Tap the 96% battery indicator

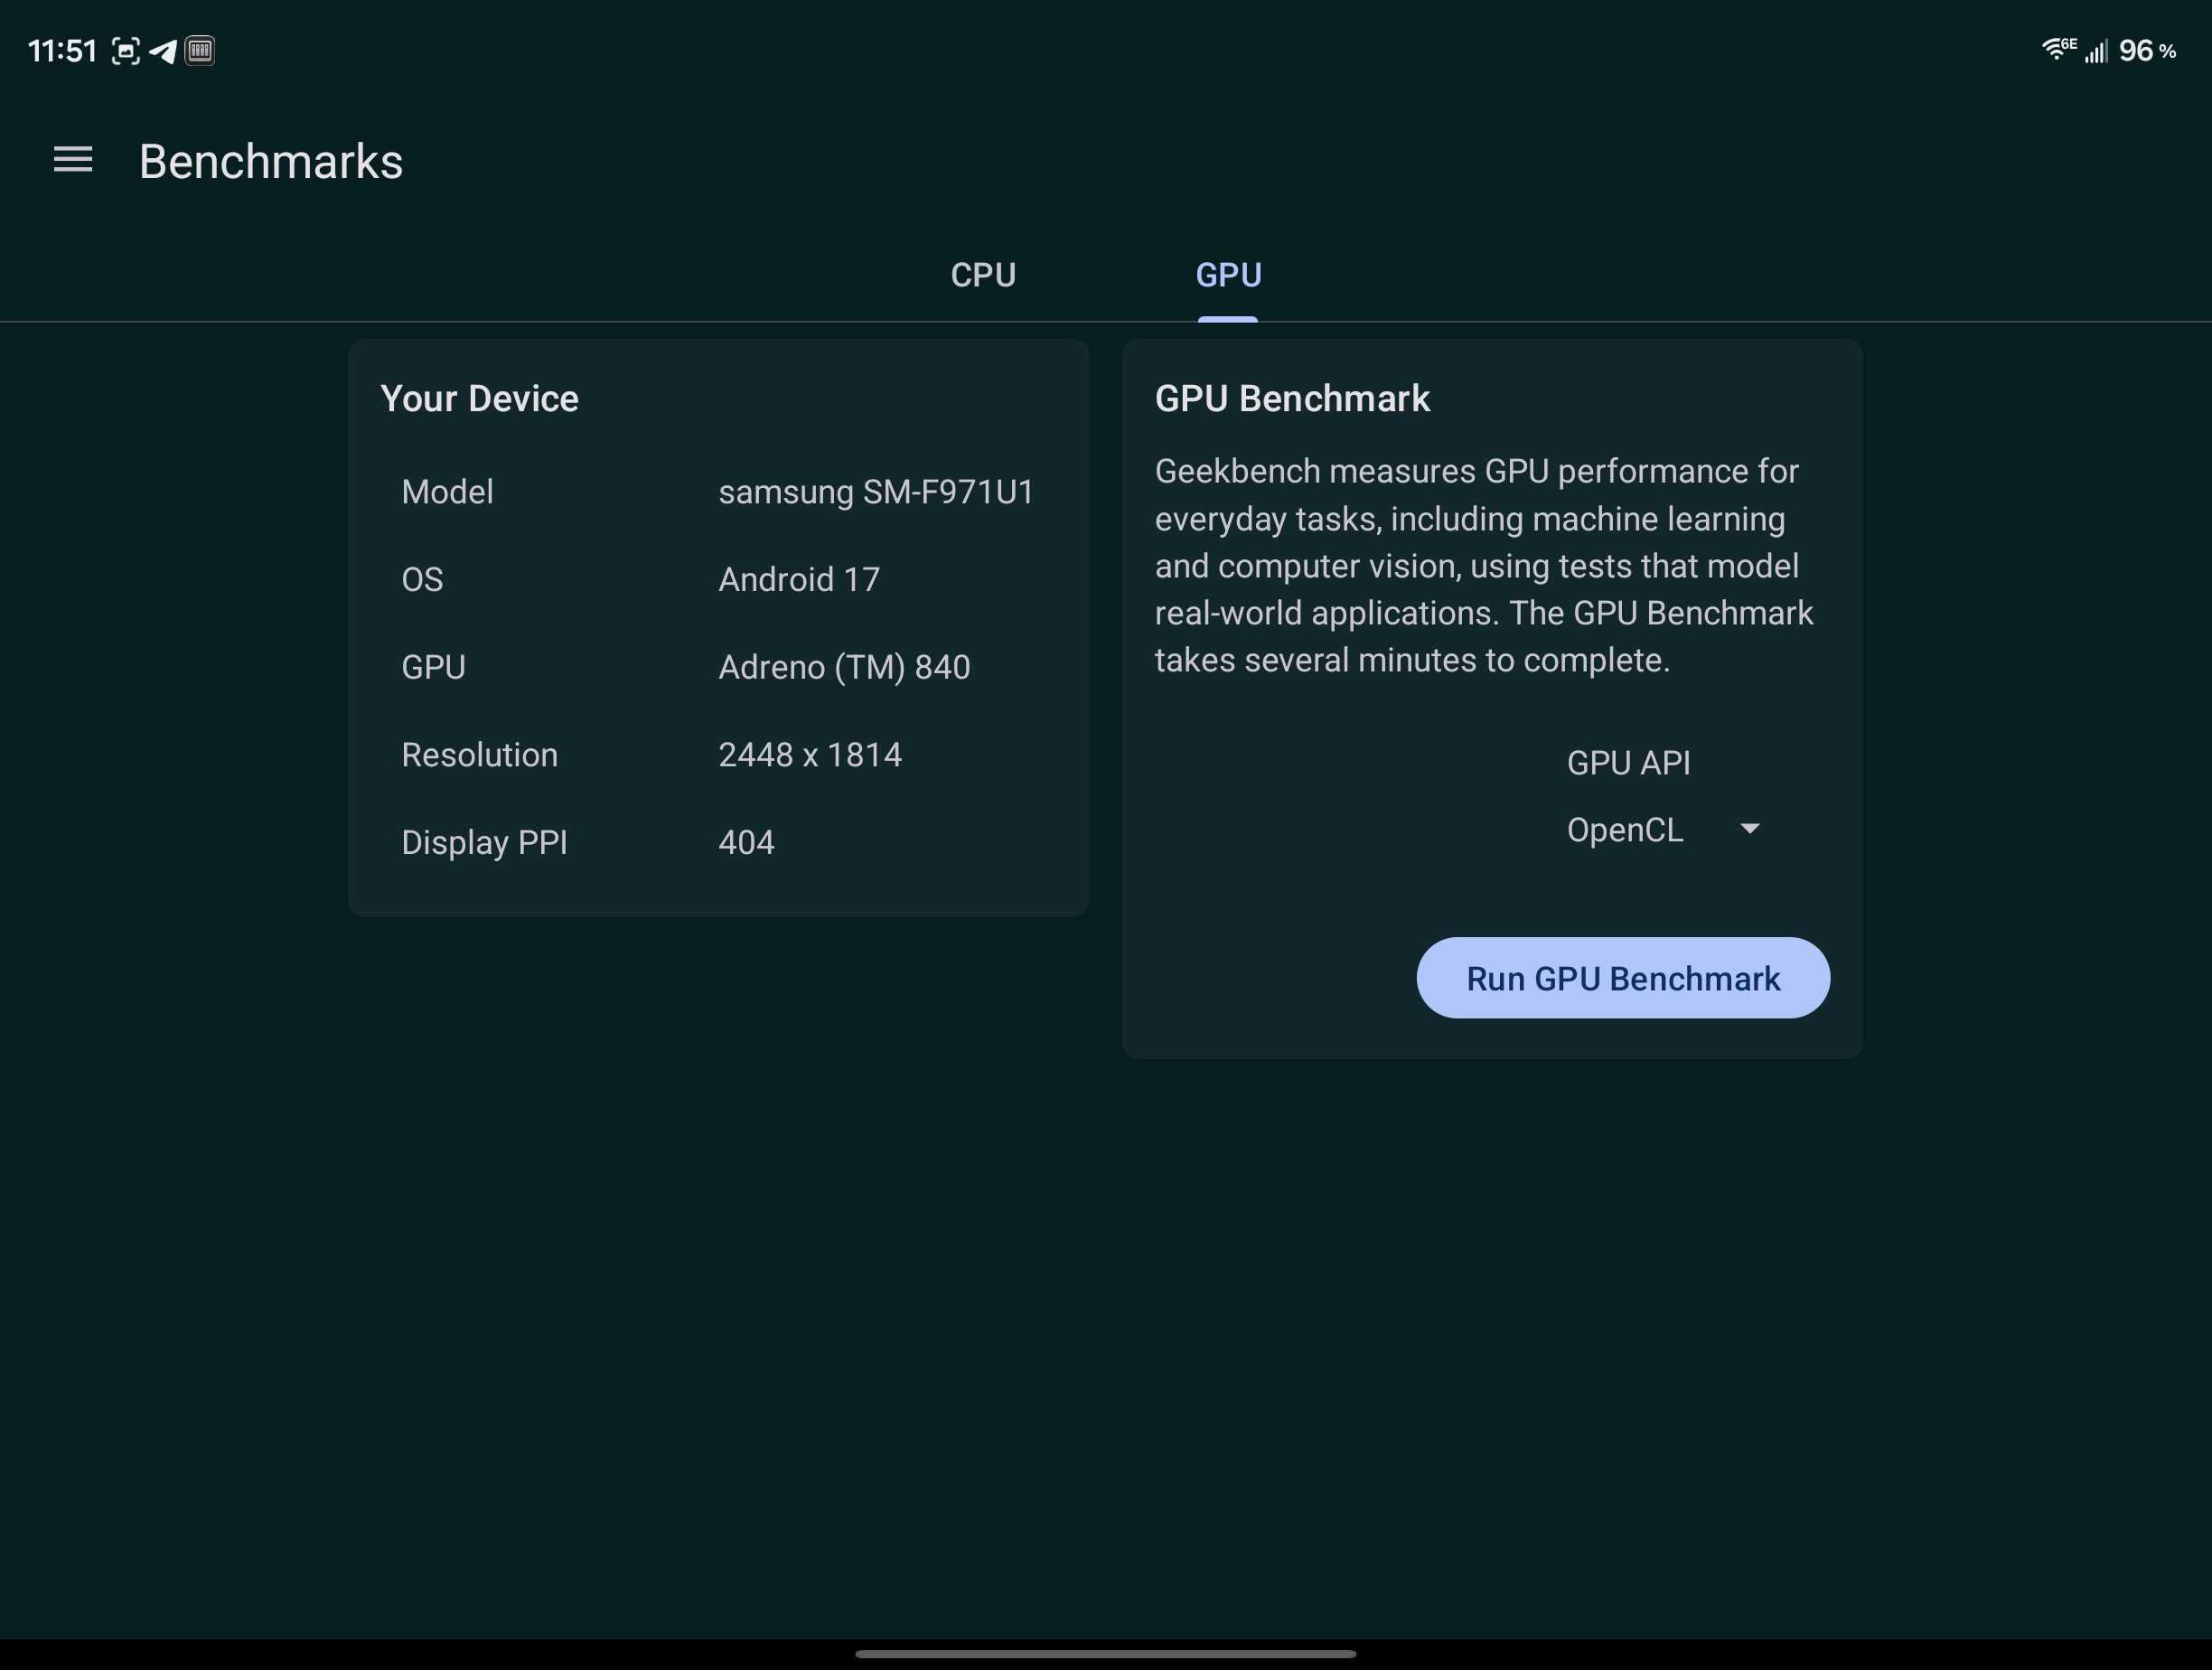tap(2147, 51)
